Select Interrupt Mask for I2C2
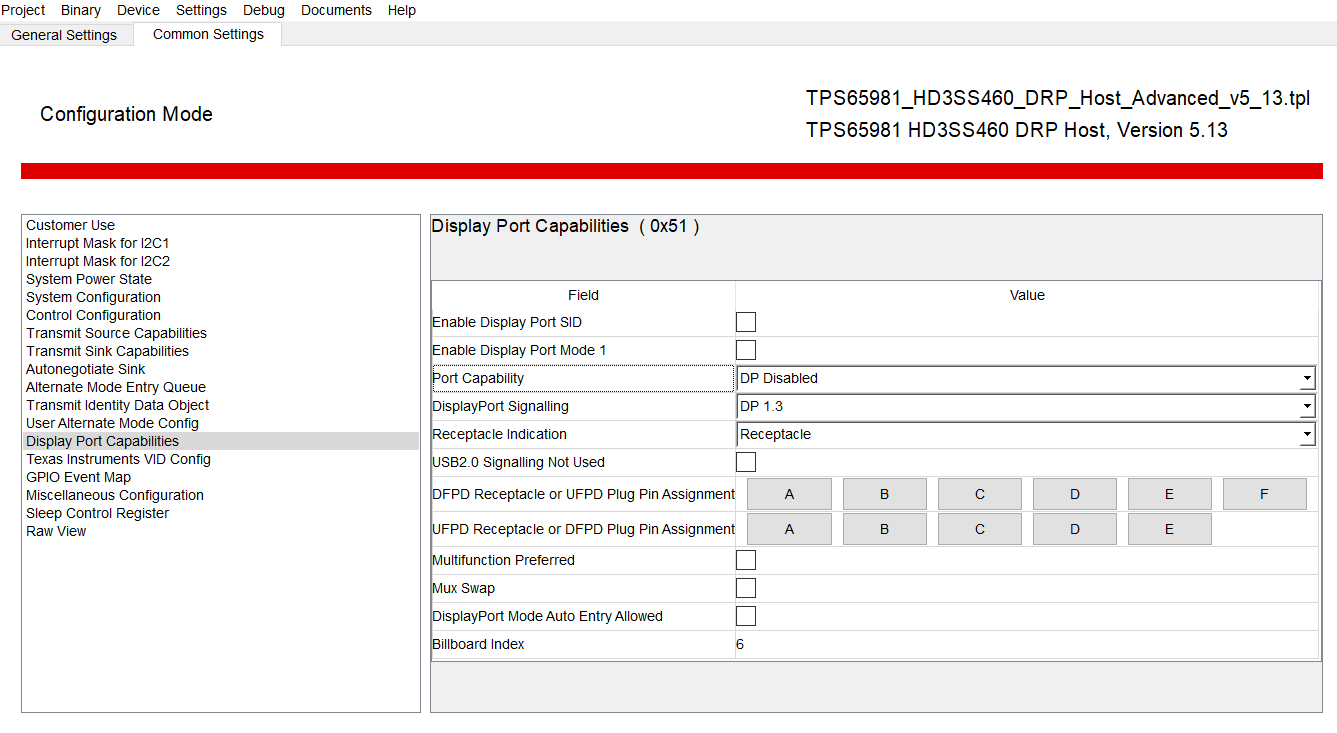 (221, 261)
